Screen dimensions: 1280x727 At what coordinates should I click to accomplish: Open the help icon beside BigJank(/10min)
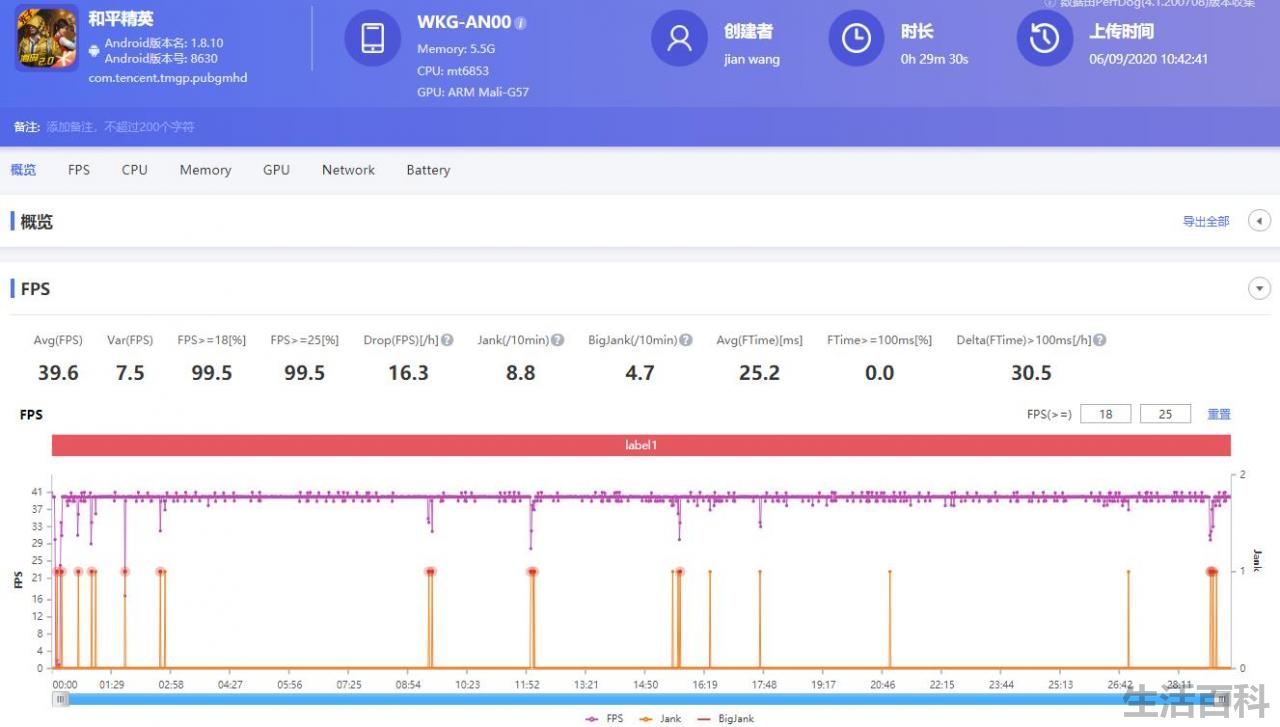686,340
